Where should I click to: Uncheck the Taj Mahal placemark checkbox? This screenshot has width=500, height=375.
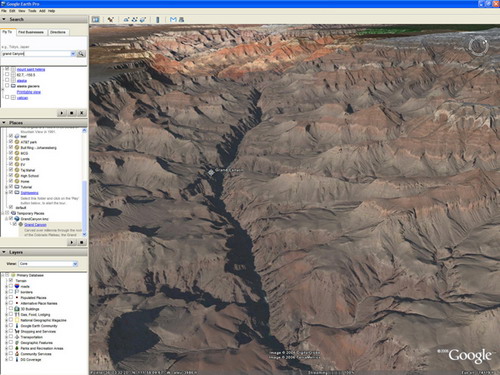coord(11,170)
